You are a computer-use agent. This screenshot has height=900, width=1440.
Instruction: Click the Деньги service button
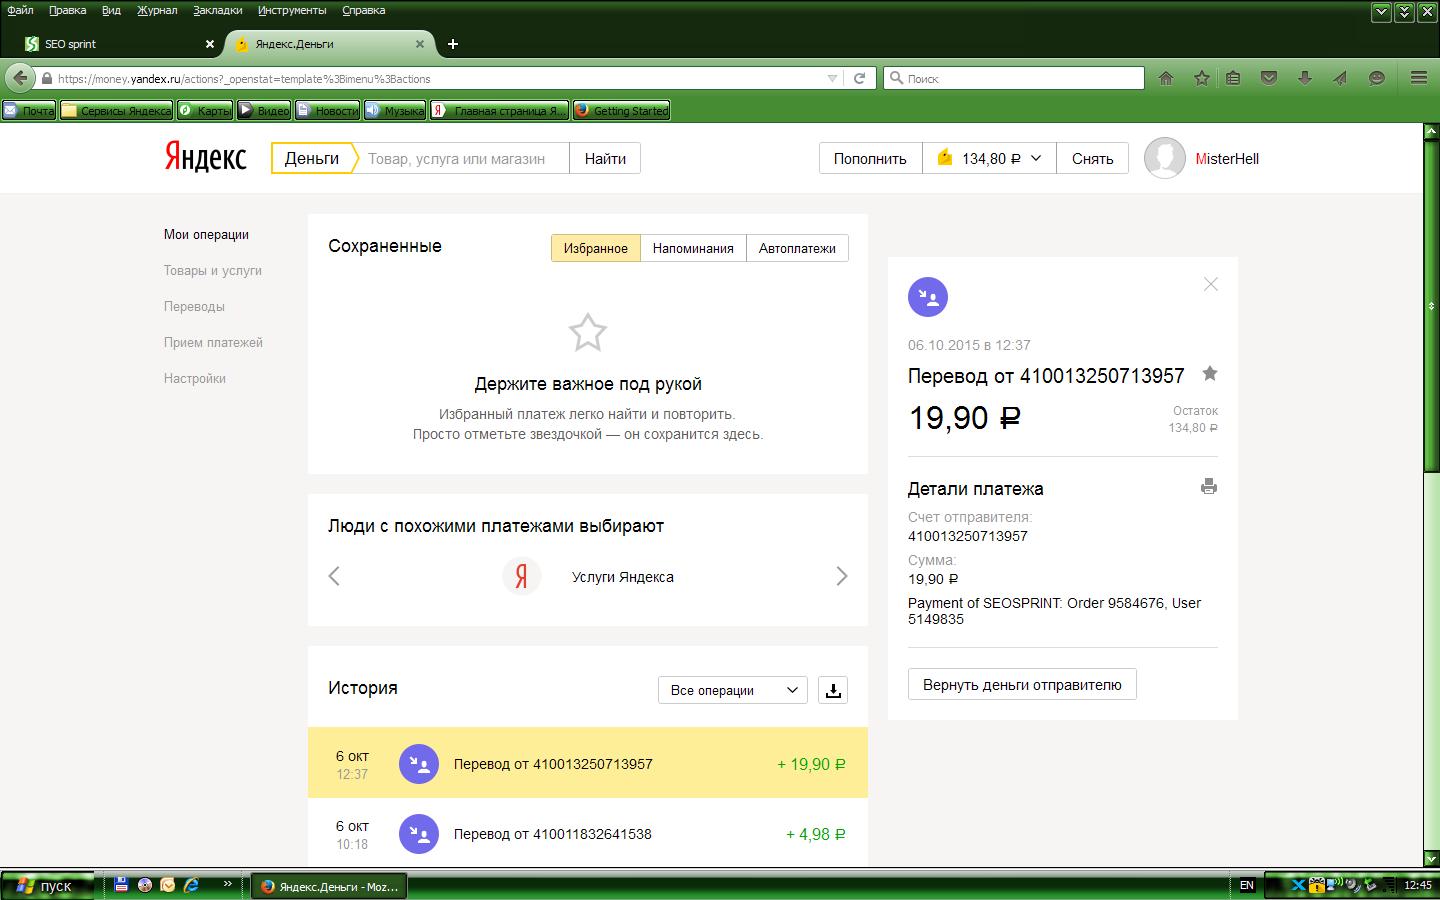[x=312, y=158]
